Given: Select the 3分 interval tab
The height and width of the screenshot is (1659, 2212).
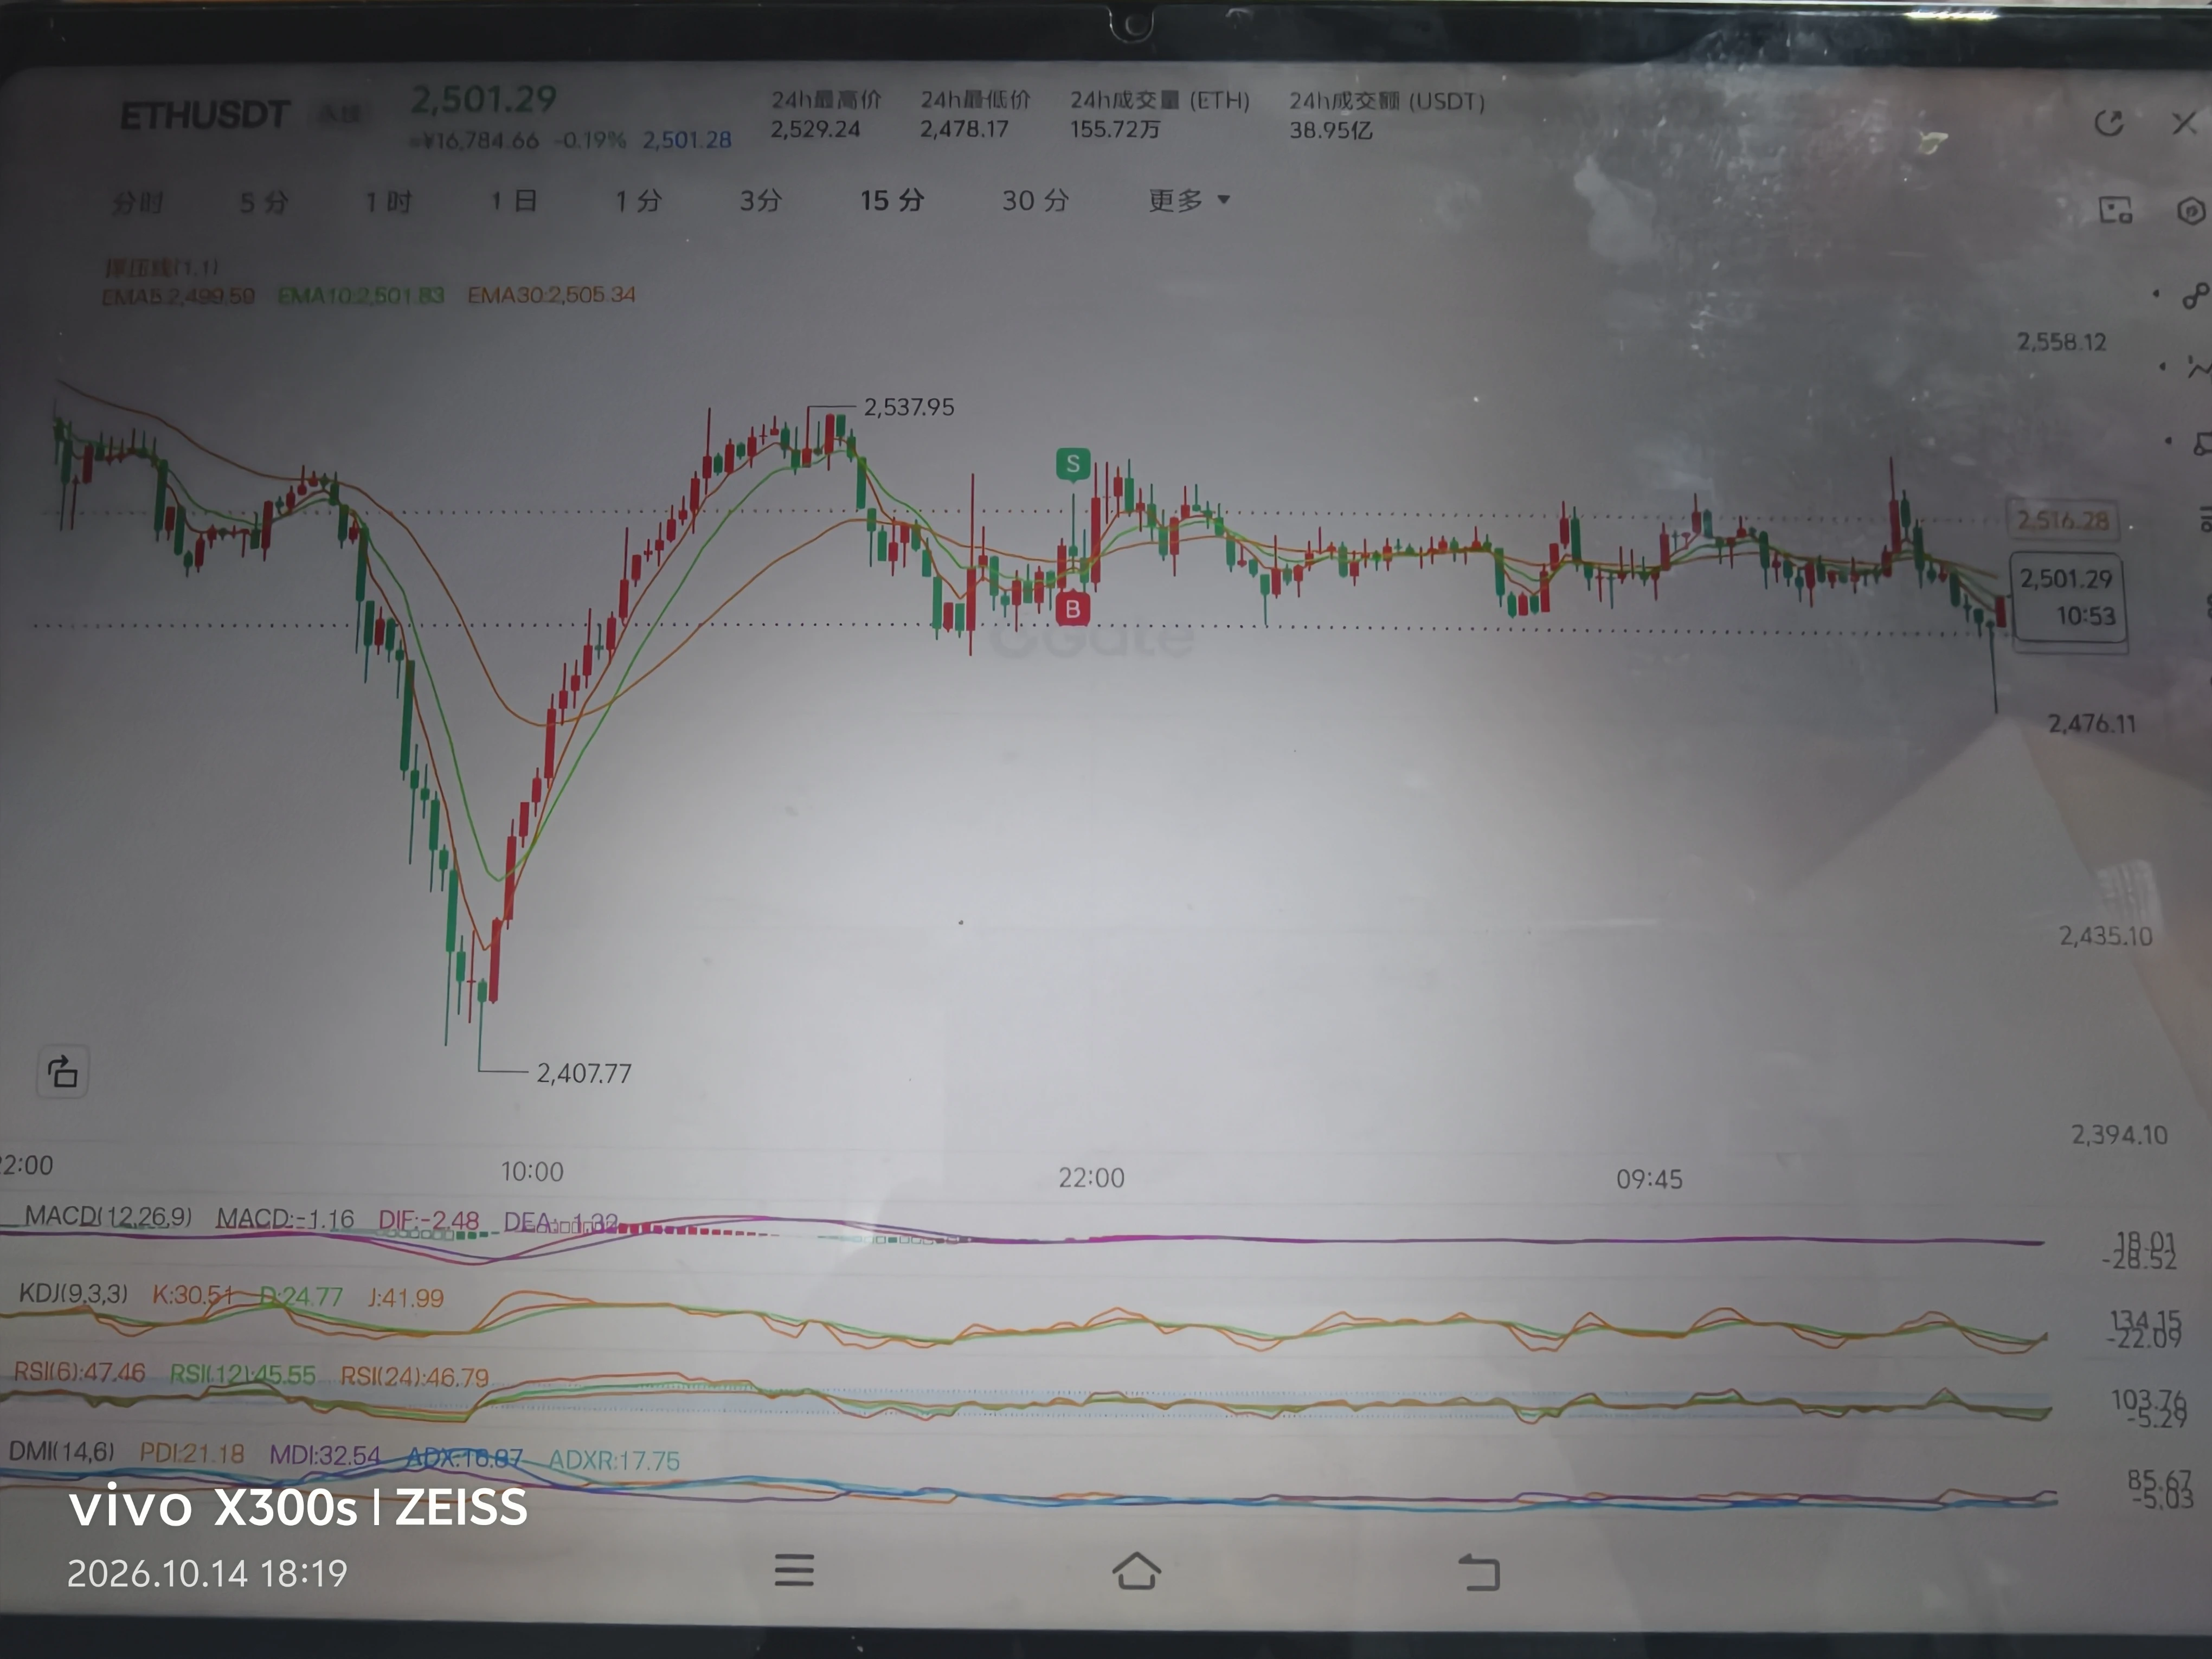Looking at the screenshot, I should [761, 201].
